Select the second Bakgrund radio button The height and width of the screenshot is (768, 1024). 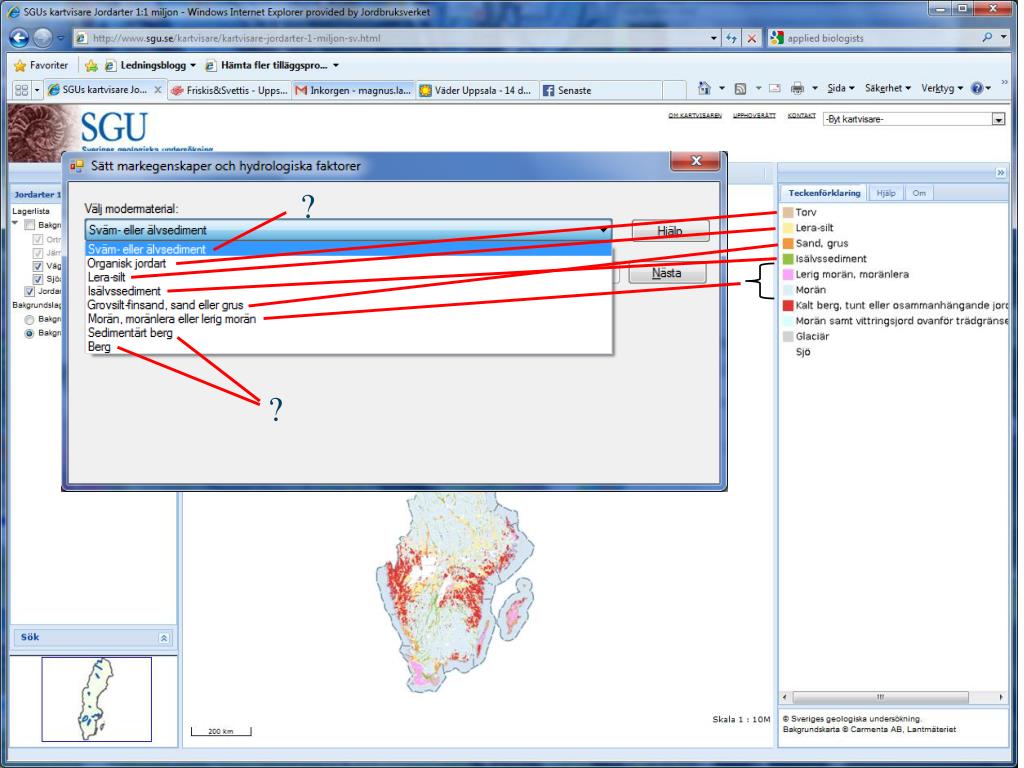(29, 333)
